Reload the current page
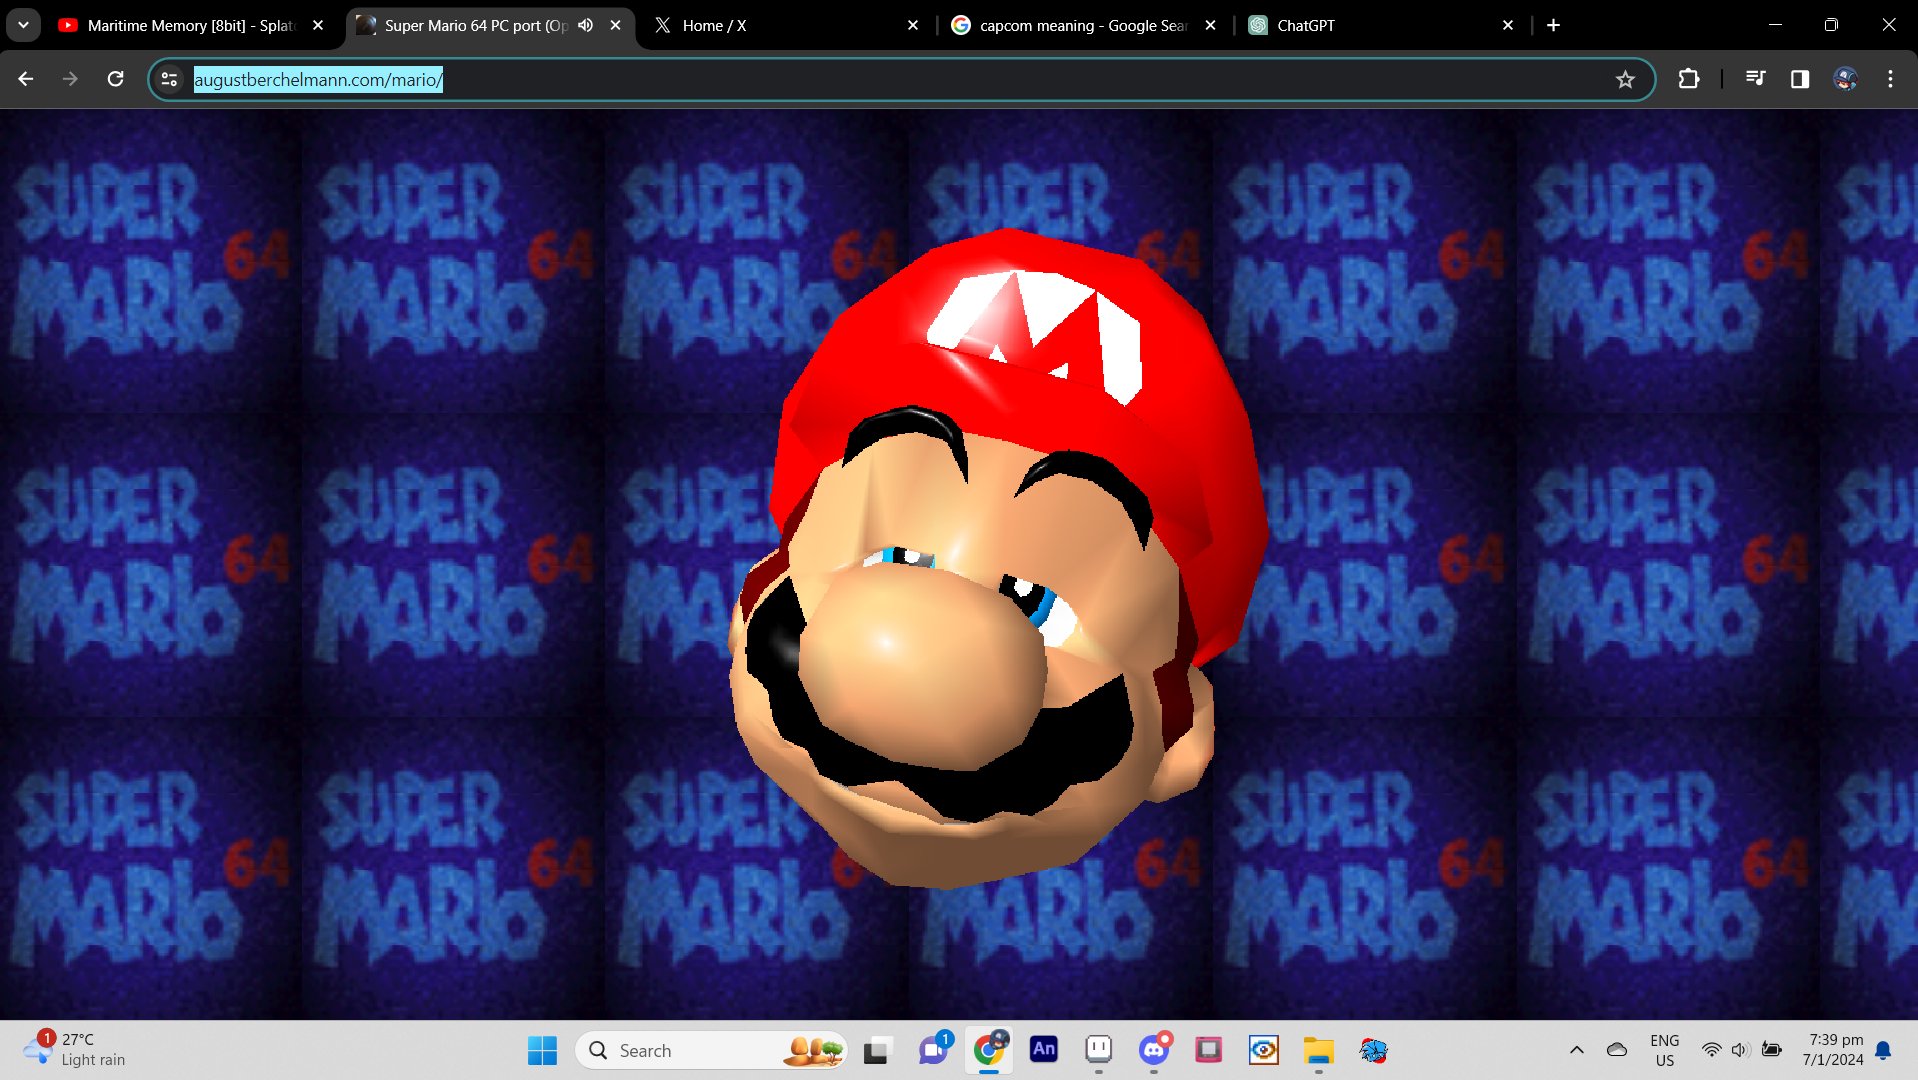1918x1080 pixels. 115,79
